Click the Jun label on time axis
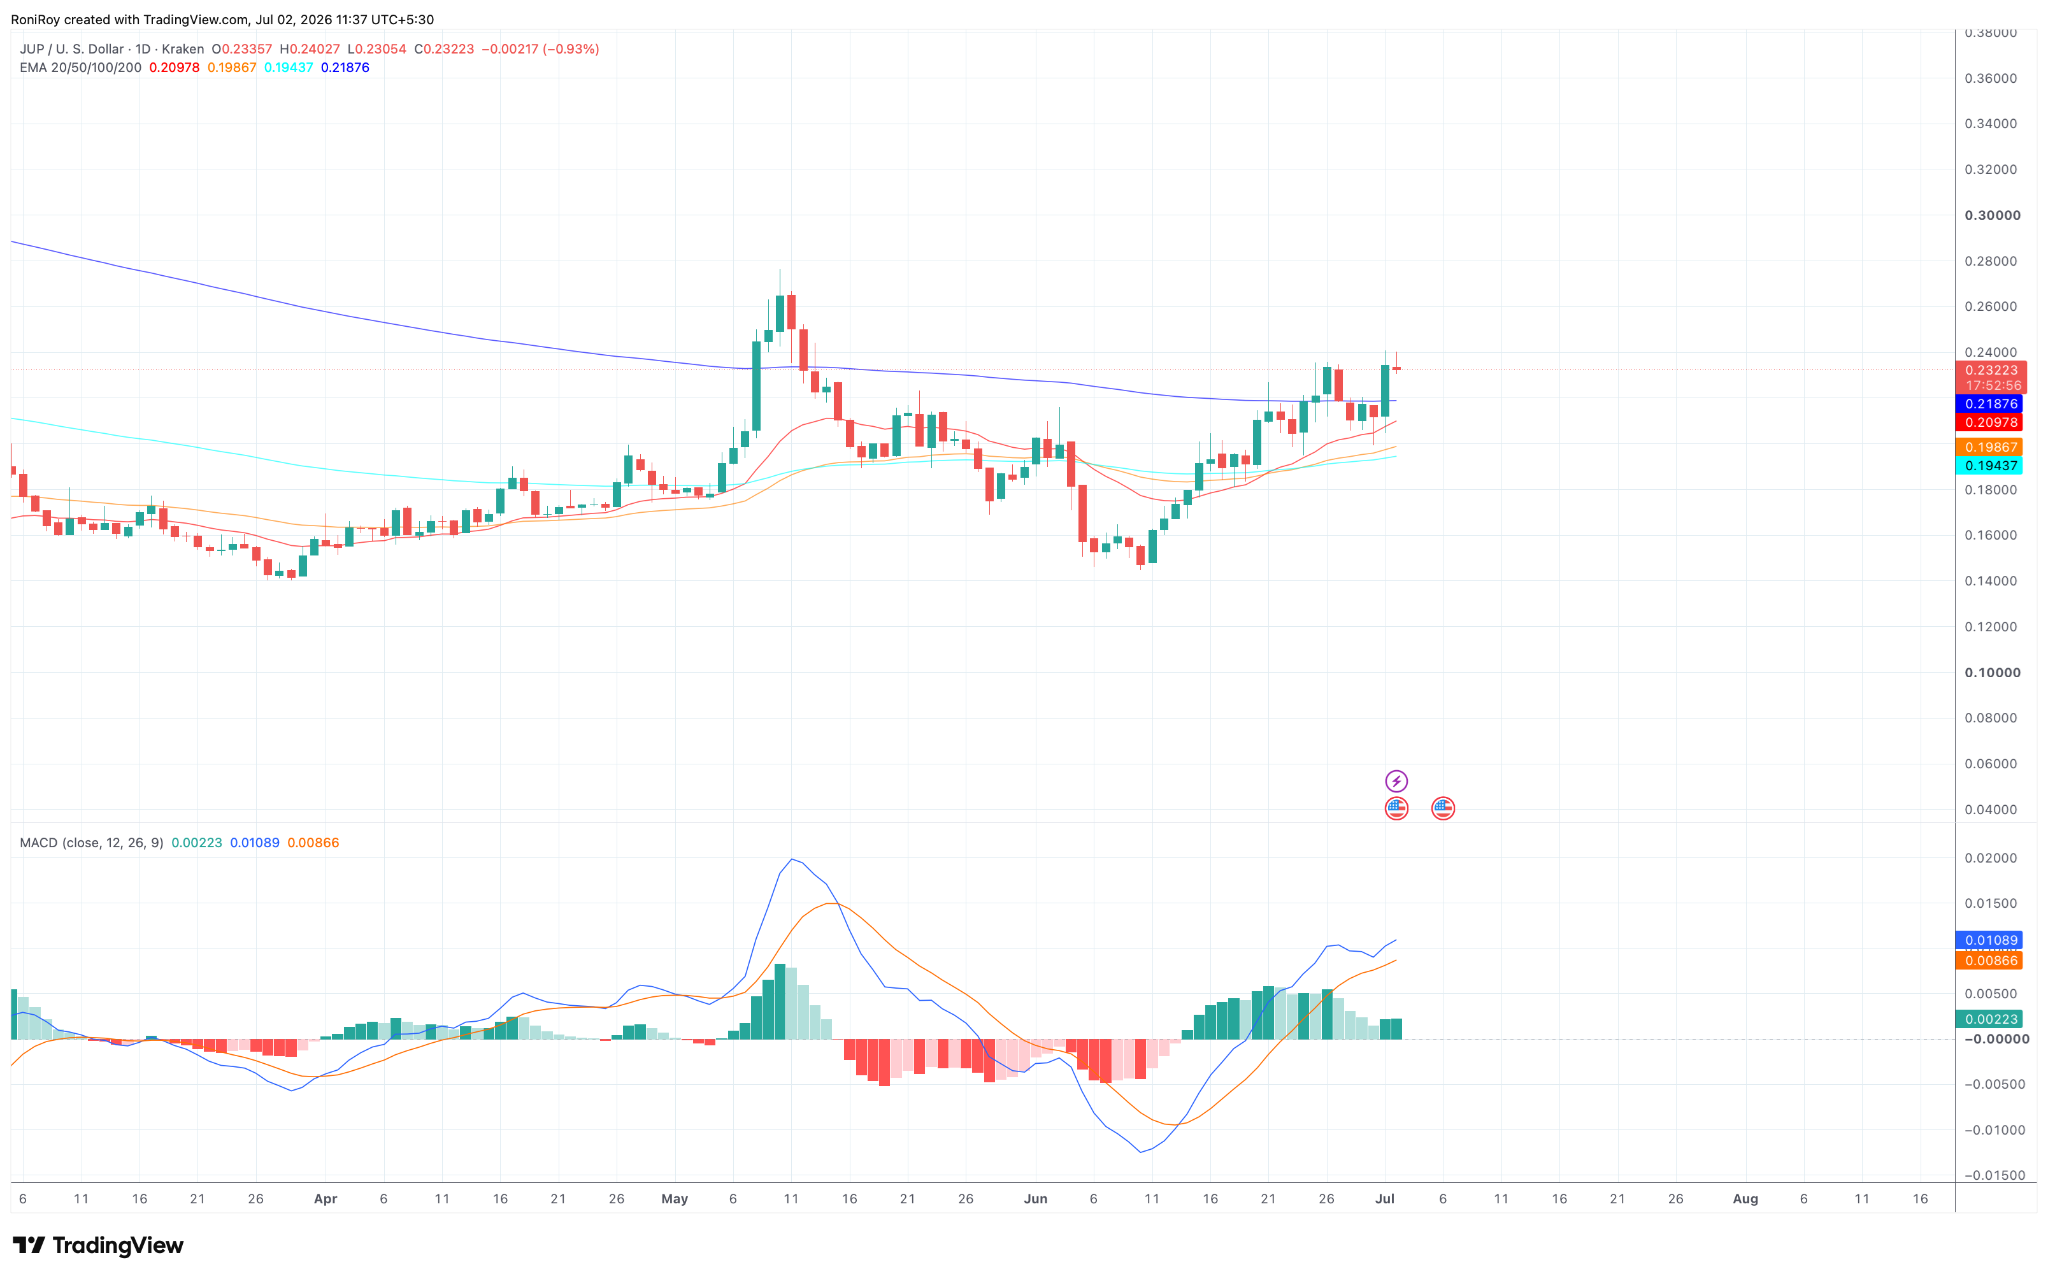Image resolution: width=2048 pixels, height=1278 pixels. click(1036, 1199)
